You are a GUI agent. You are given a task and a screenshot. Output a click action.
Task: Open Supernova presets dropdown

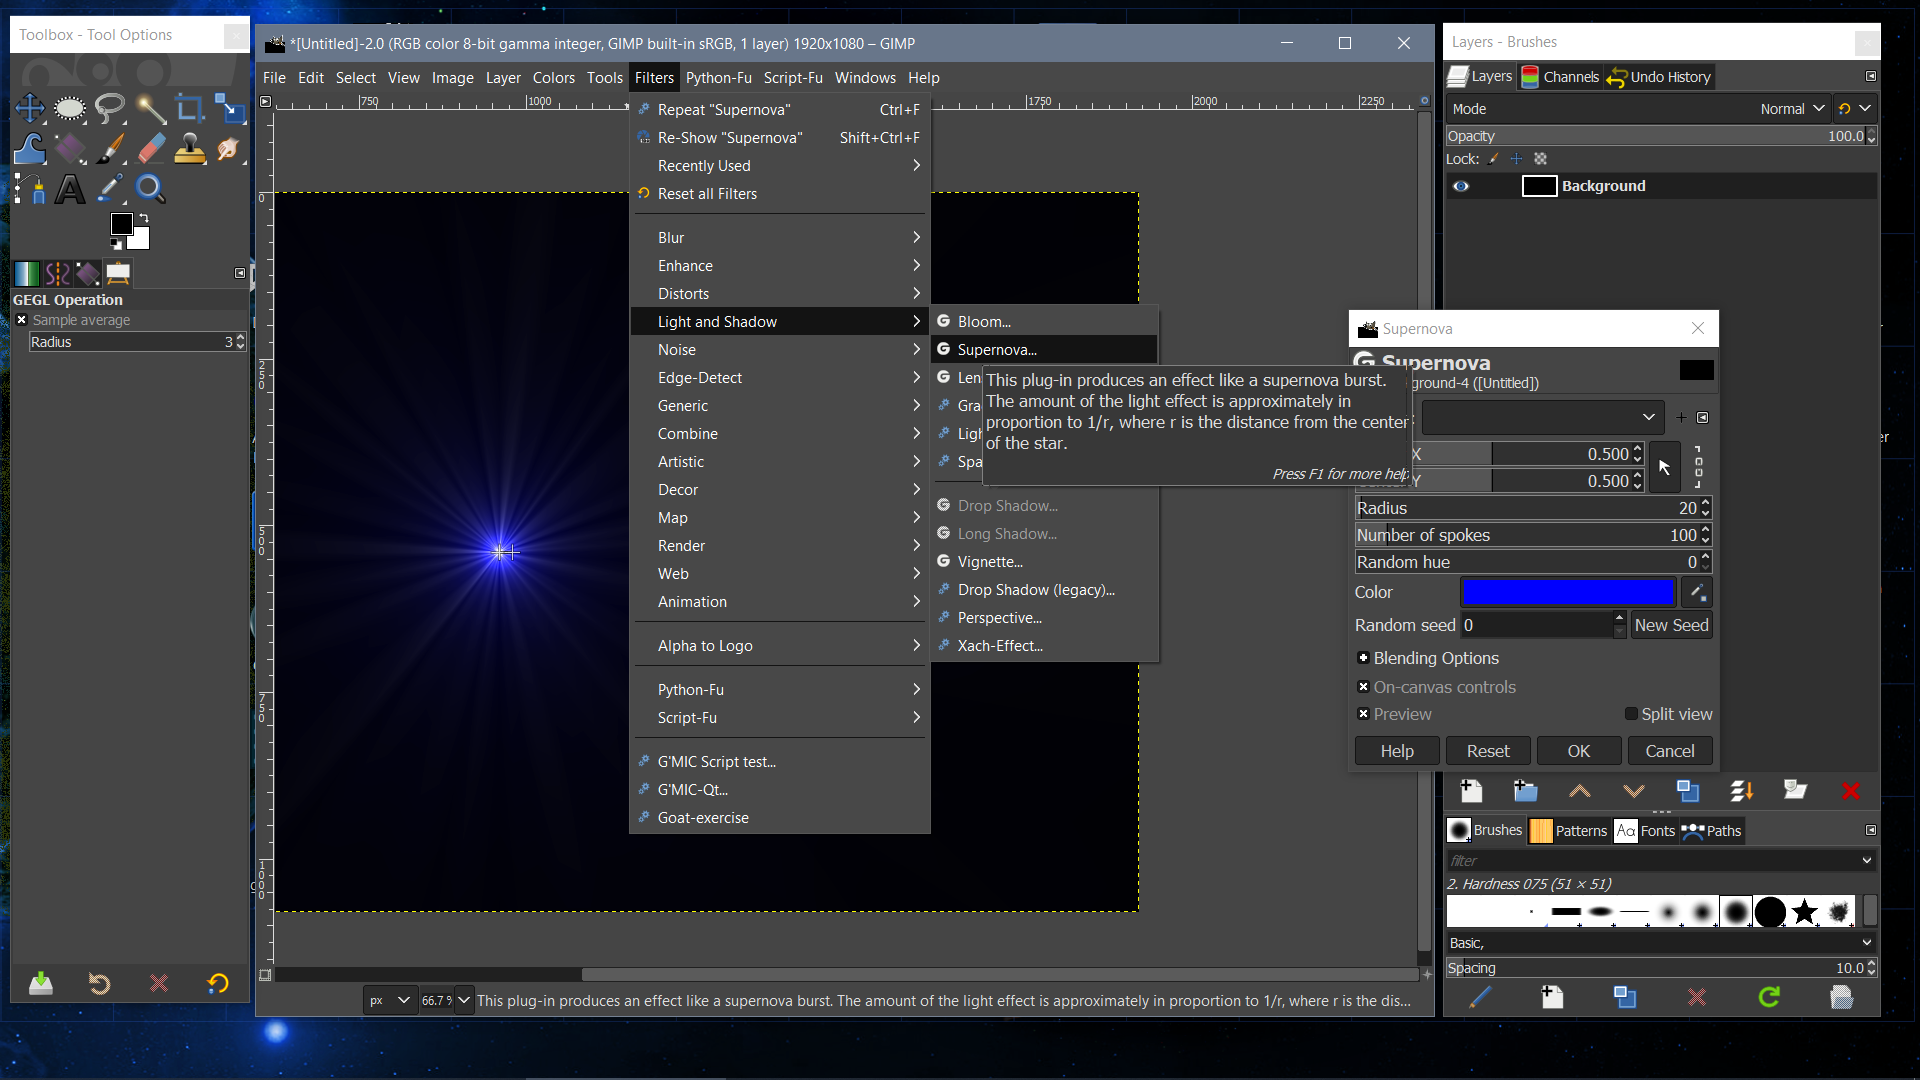pyautogui.click(x=1543, y=417)
